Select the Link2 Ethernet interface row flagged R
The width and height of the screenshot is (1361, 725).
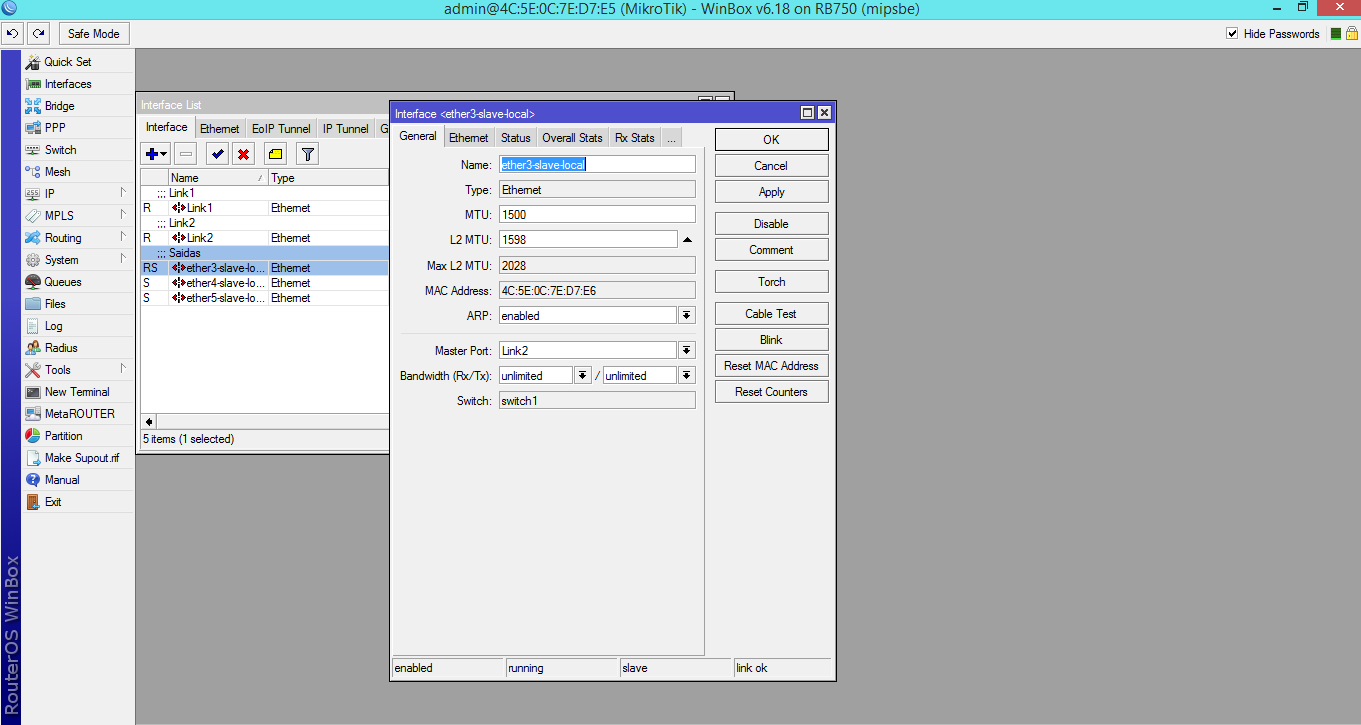pos(264,238)
